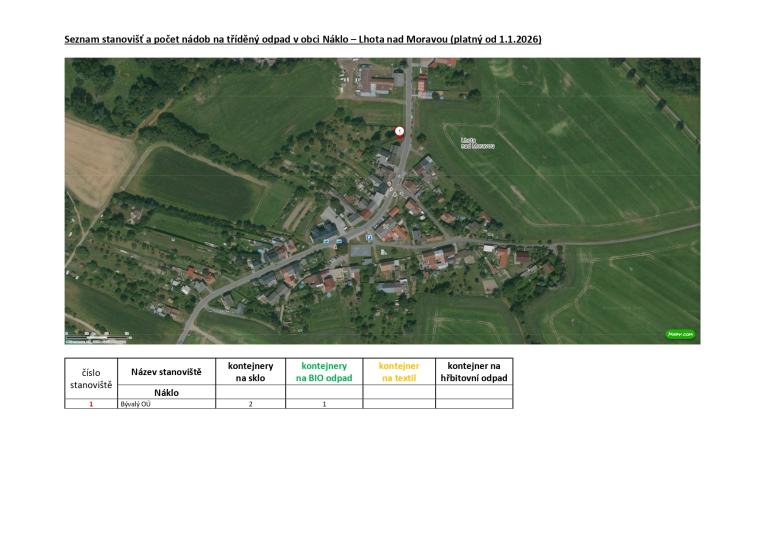Click the 'číslo stanoviště' column header
Viewport: 765px width, 540px height.
[x=91, y=378]
